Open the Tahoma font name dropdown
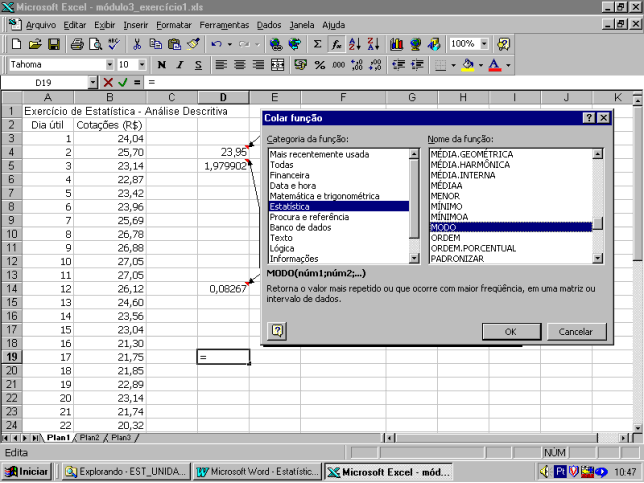 [x=108, y=64]
